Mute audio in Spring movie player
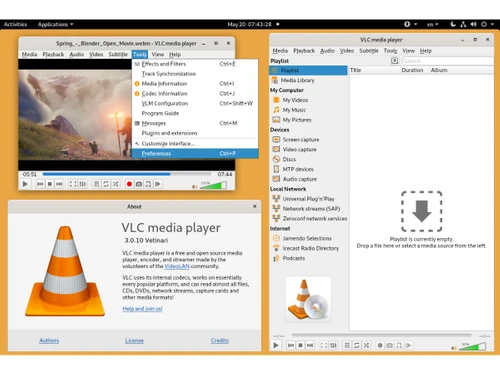 195,186
